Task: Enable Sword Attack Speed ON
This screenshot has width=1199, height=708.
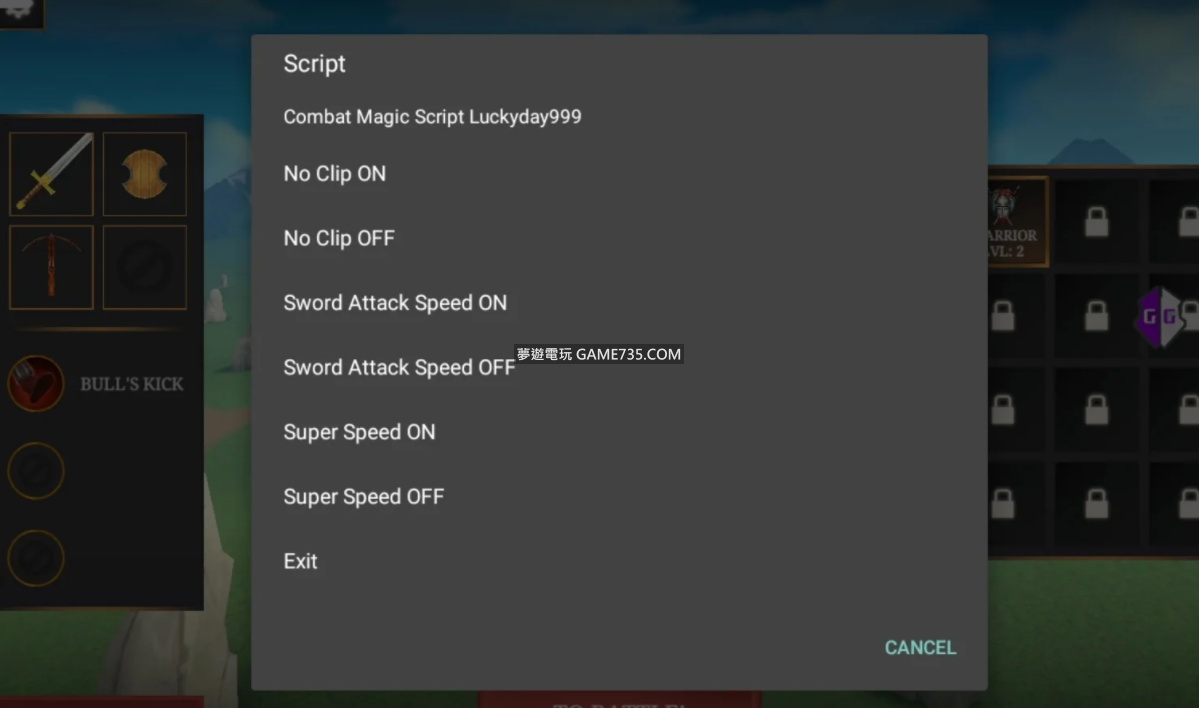Action: [x=619, y=303]
